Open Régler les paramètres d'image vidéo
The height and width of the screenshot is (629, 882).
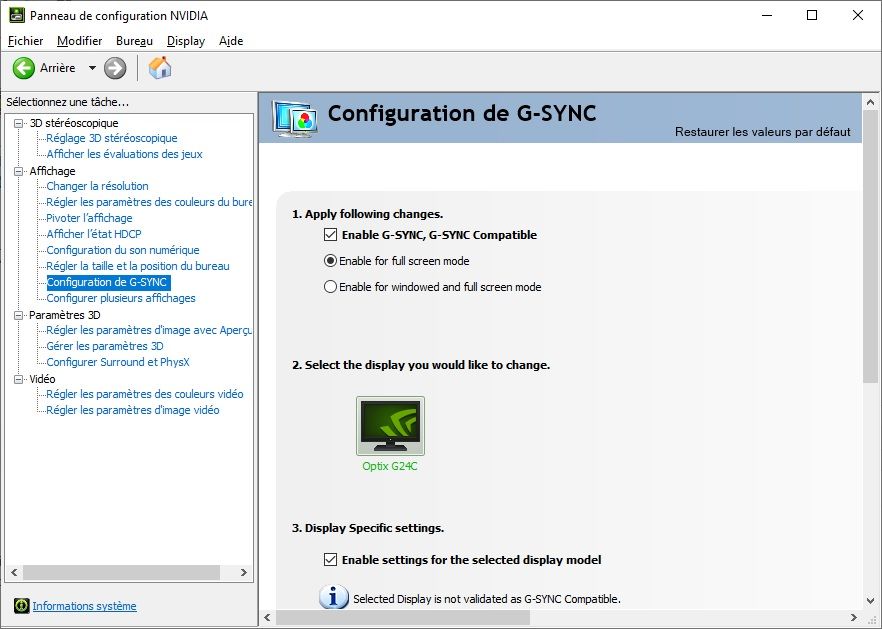click(x=133, y=410)
